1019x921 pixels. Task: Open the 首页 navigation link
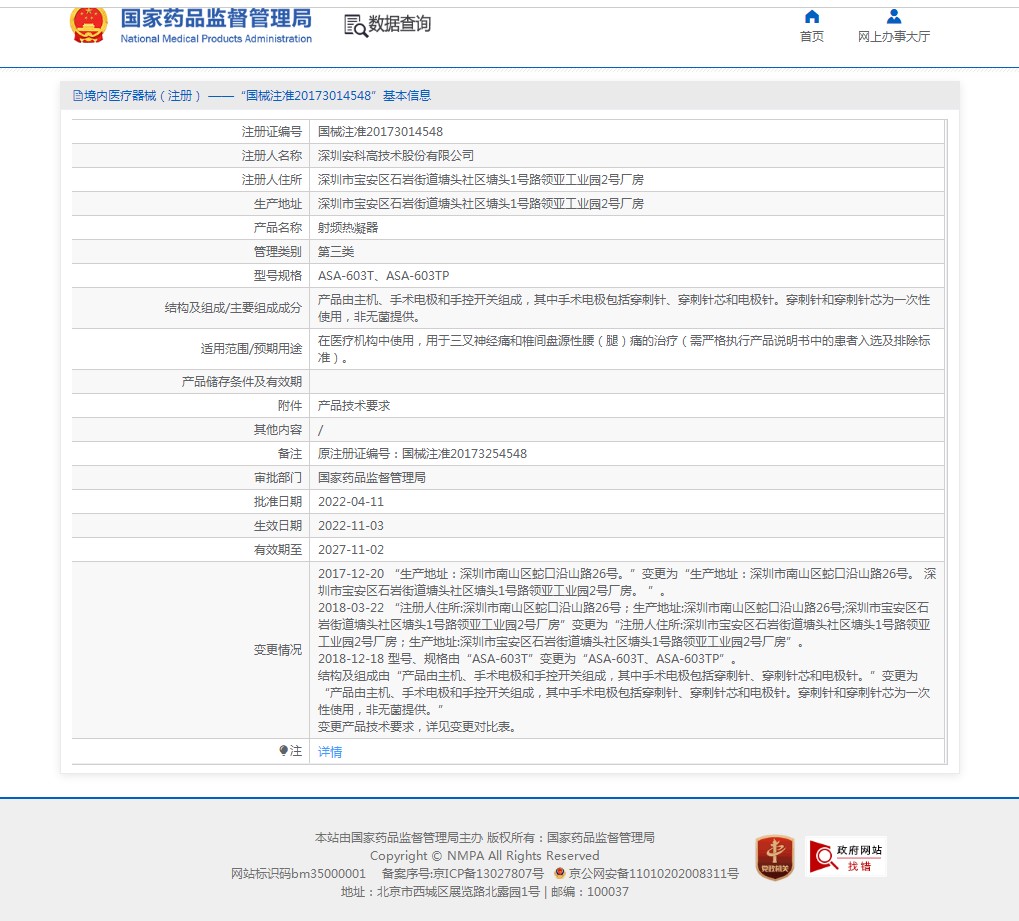tap(812, 36)
